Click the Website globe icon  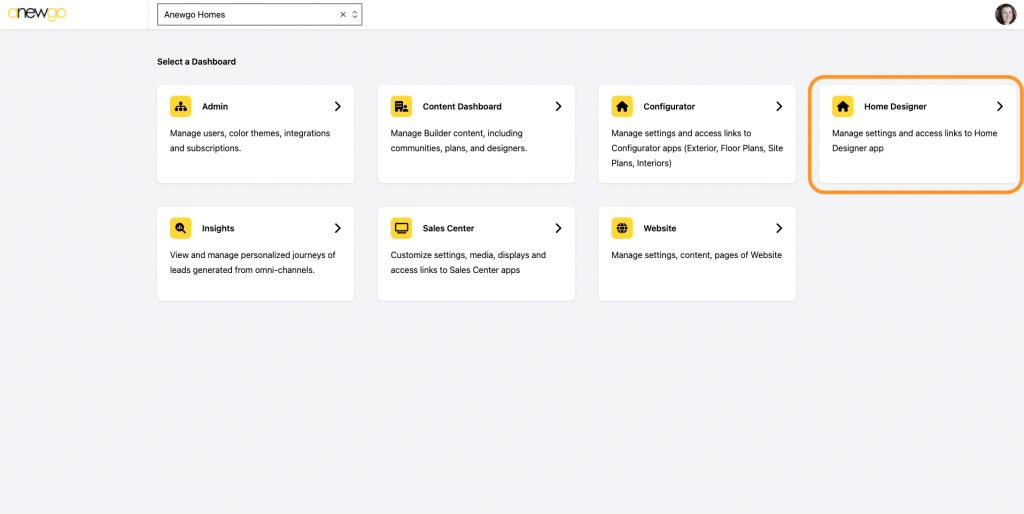point(622,228)
